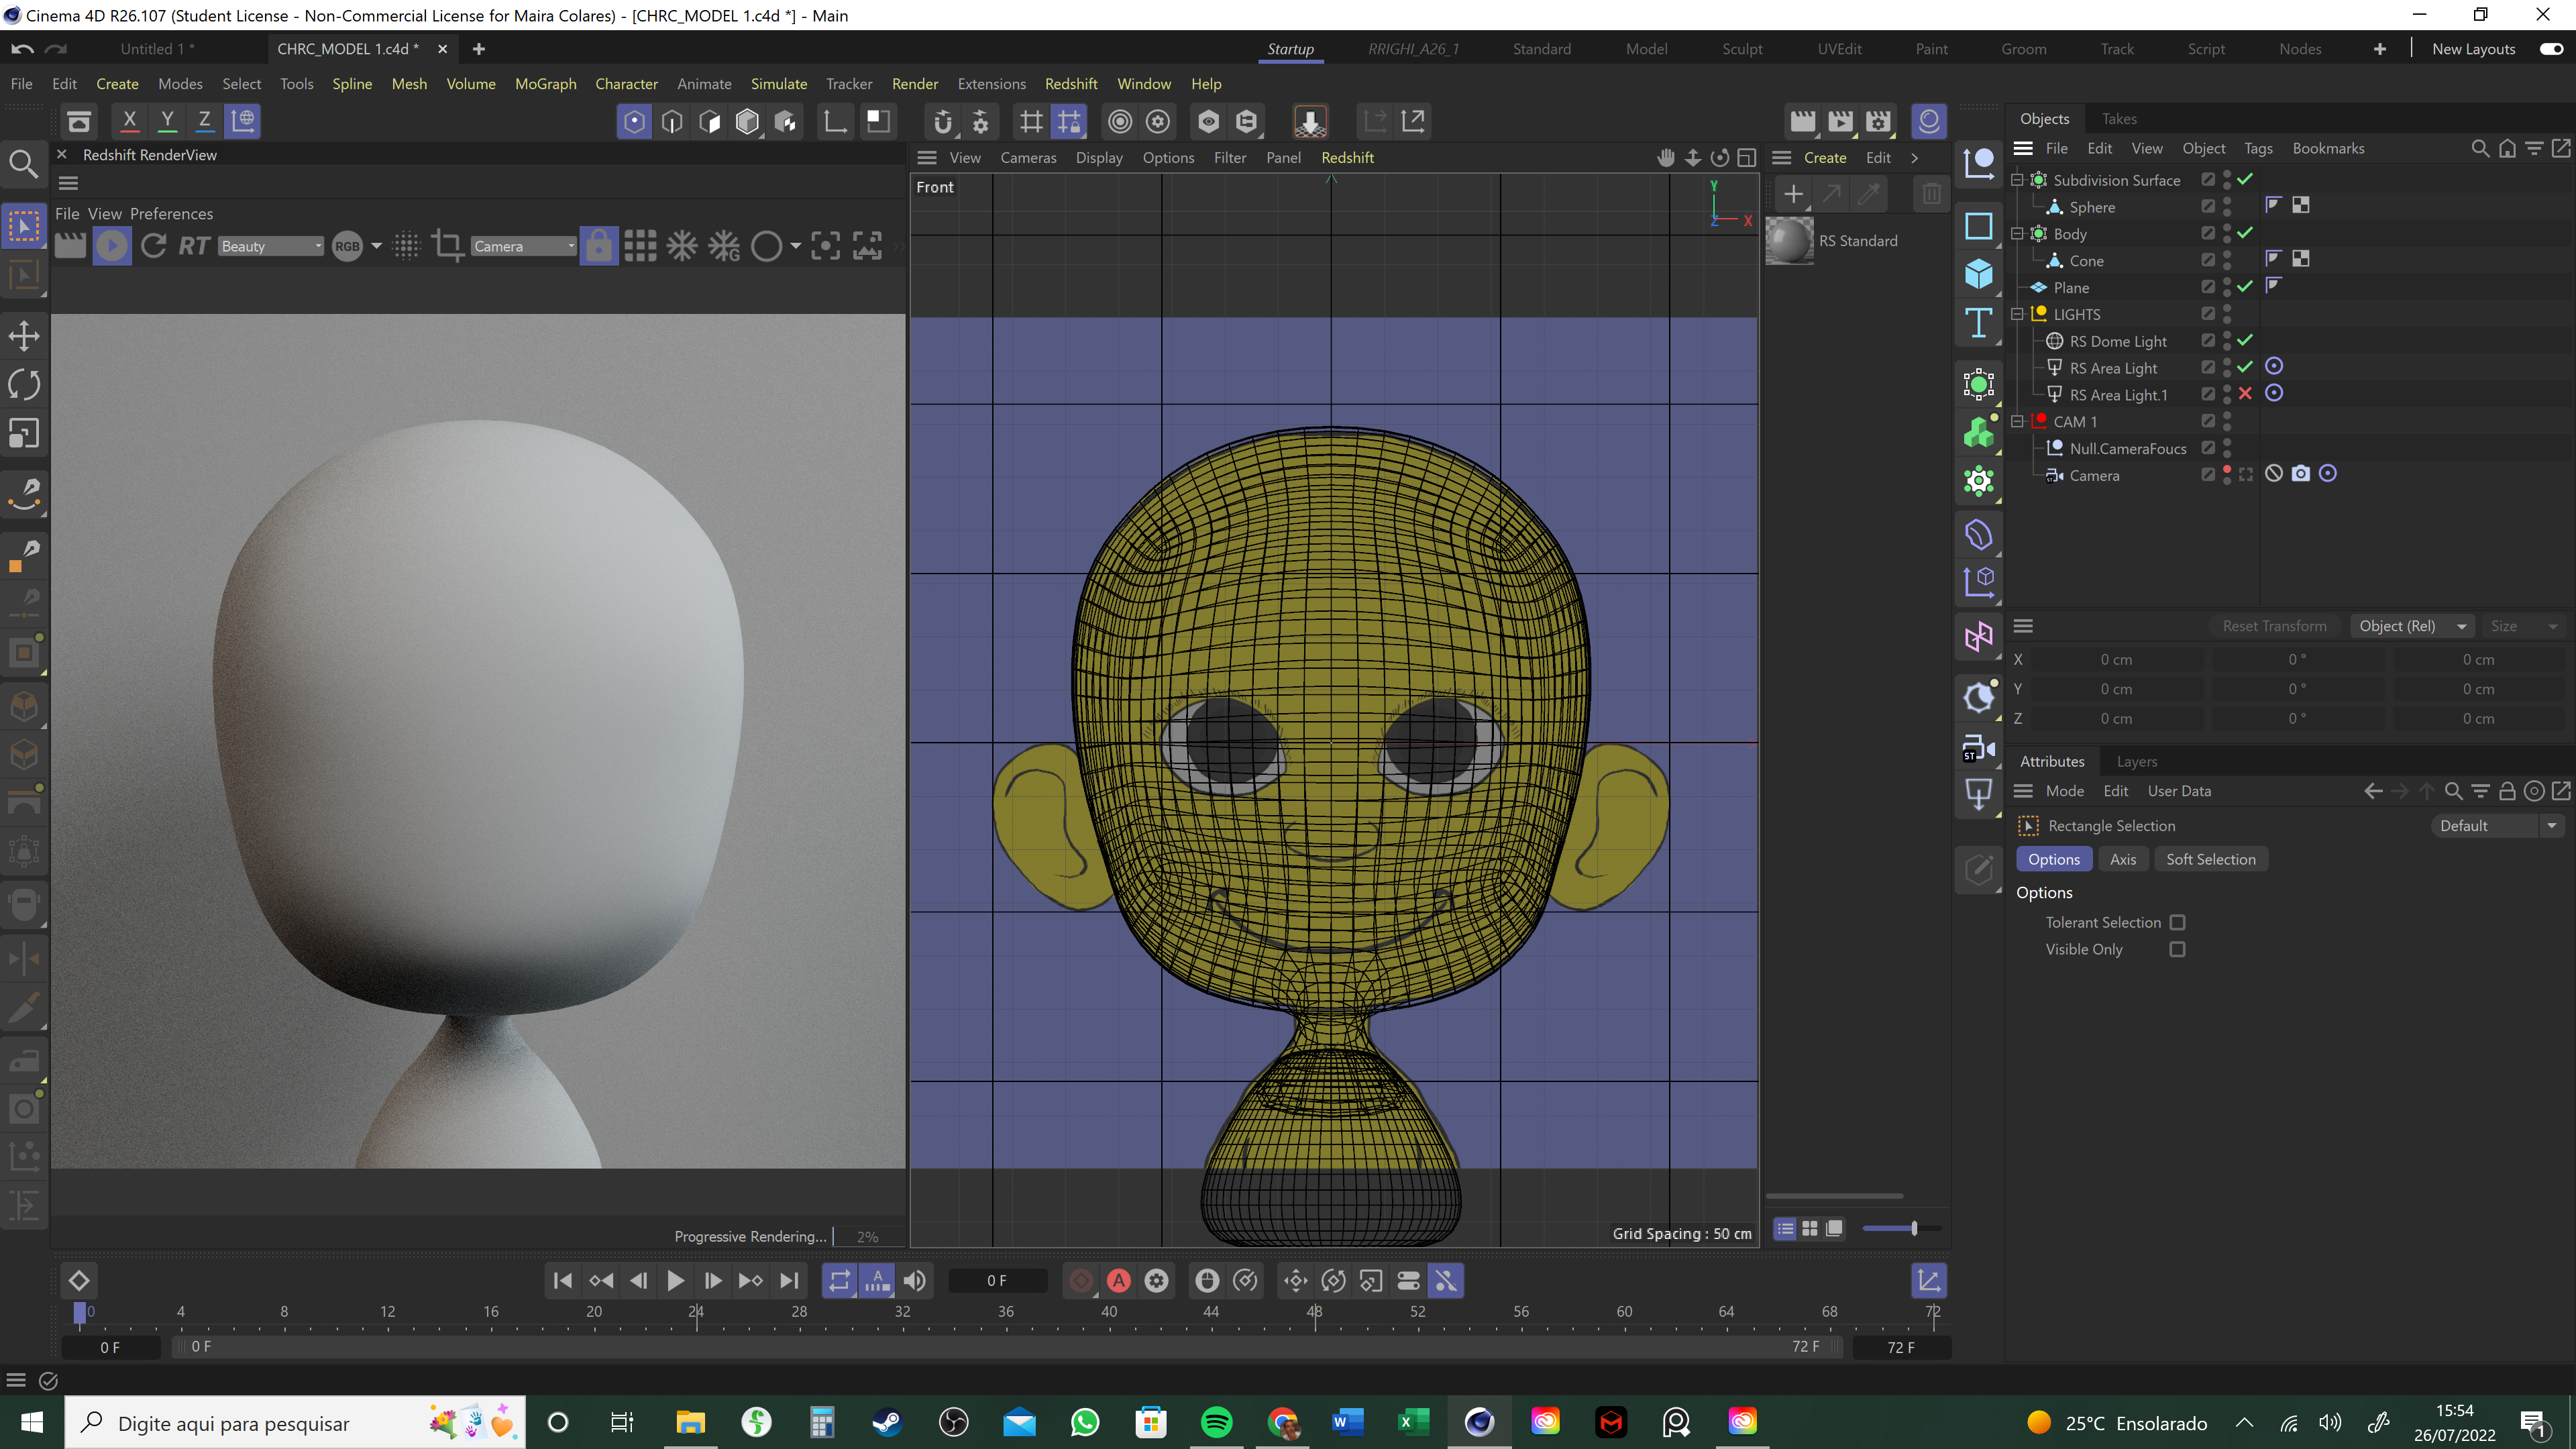Click the Text spline tool icon
The image size is (2576, 1449).
[x=1978, y=323]
